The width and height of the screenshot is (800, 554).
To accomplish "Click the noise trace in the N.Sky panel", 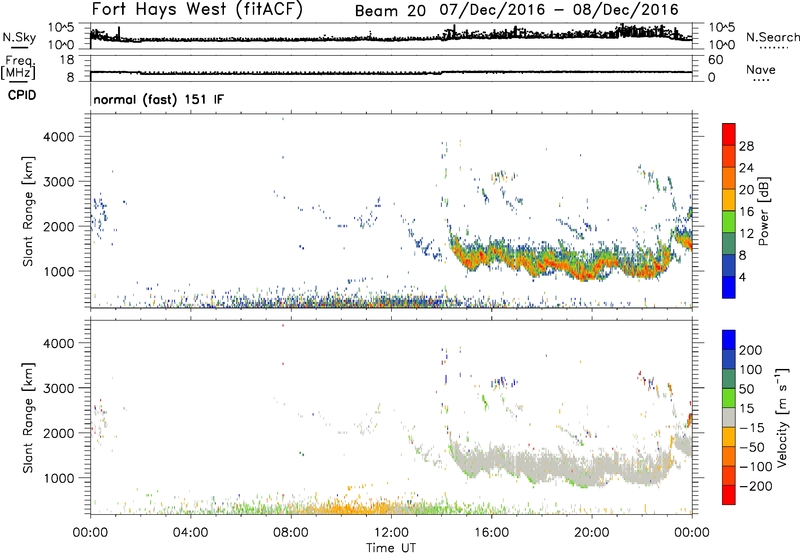I will pos(391,39).
